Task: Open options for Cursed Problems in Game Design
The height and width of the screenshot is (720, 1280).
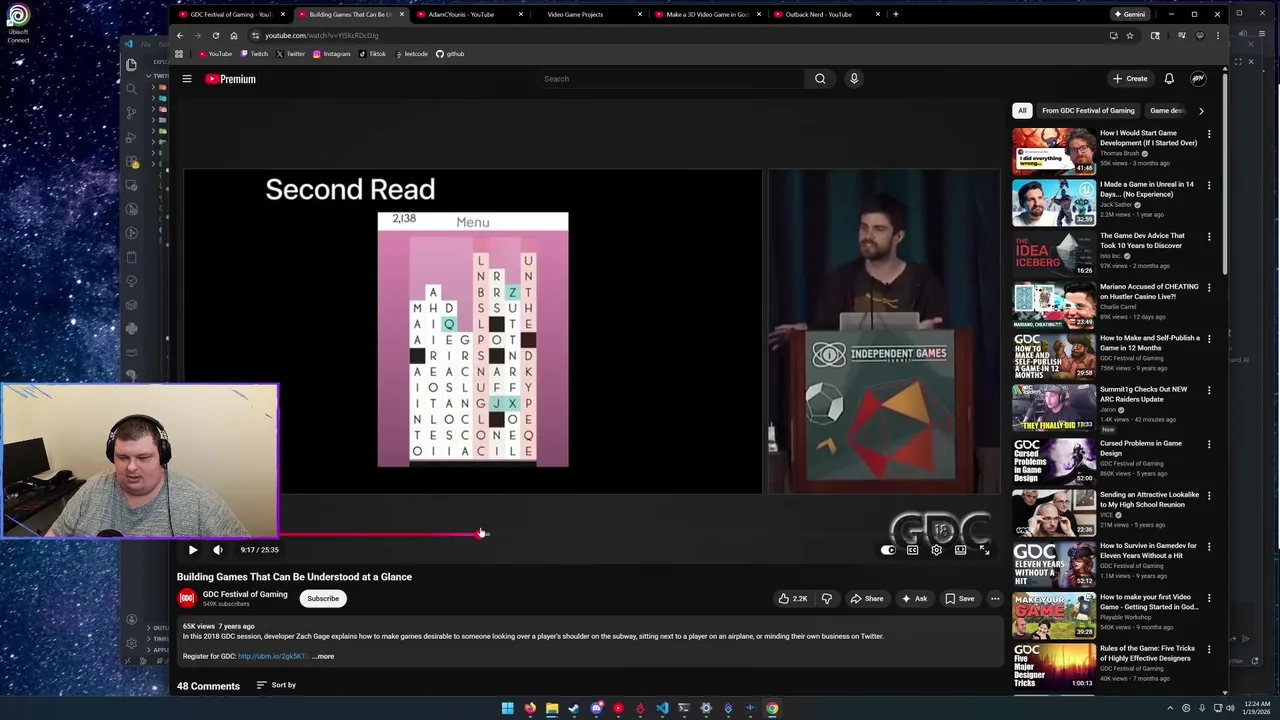Action: tap(1209, 444)
